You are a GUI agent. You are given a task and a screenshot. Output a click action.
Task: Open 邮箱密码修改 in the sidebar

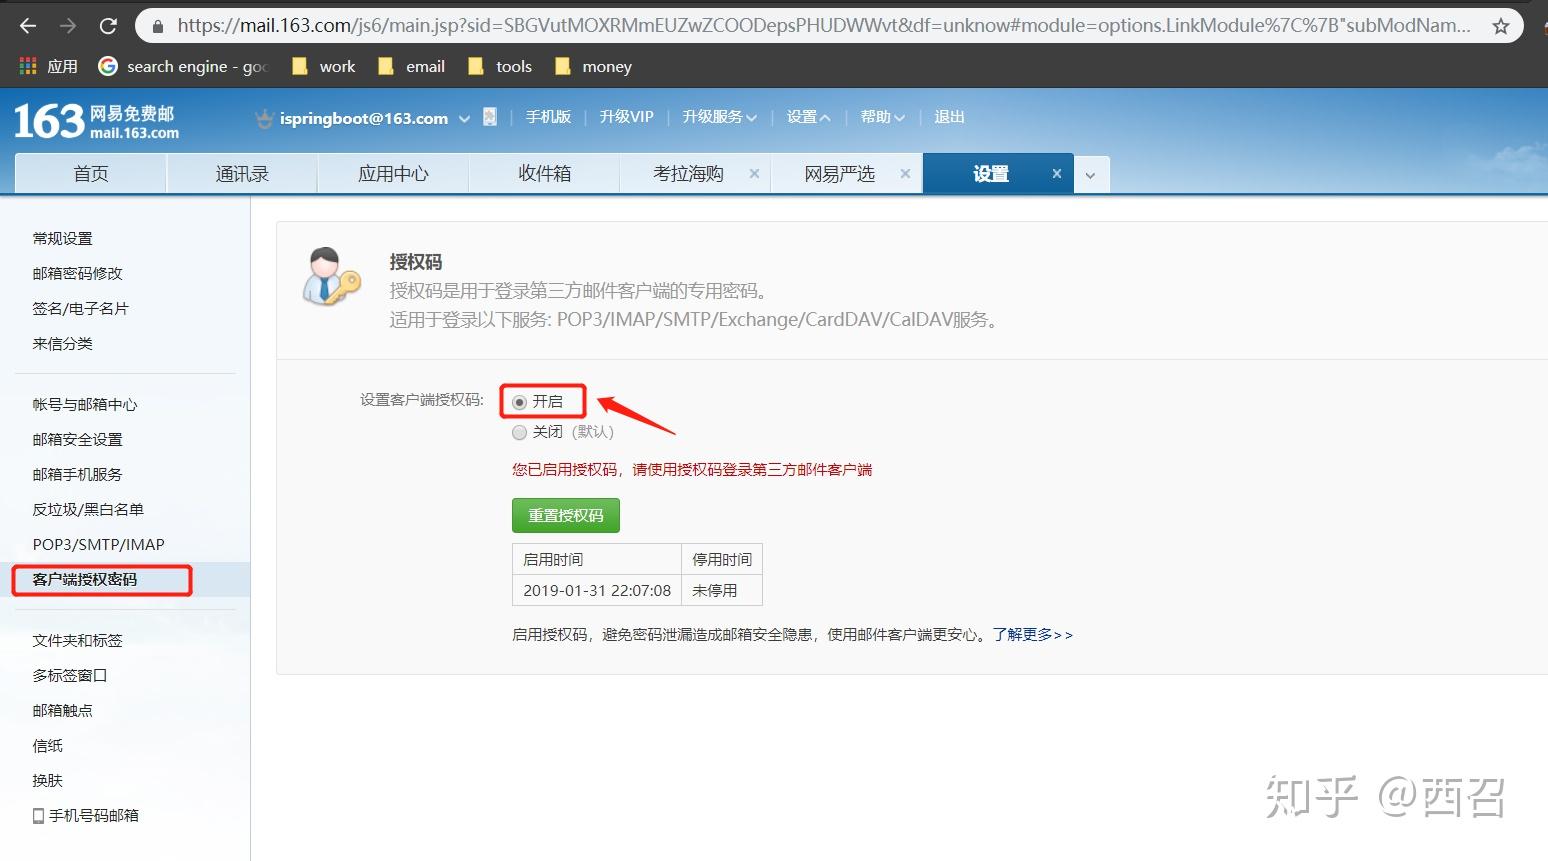coord(77,274)
